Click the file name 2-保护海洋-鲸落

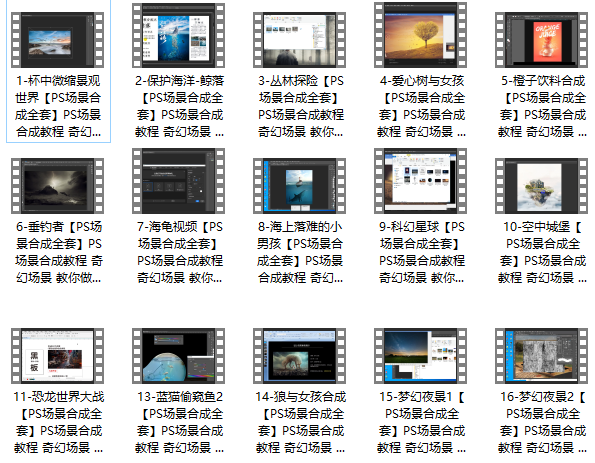pos(179,106)
